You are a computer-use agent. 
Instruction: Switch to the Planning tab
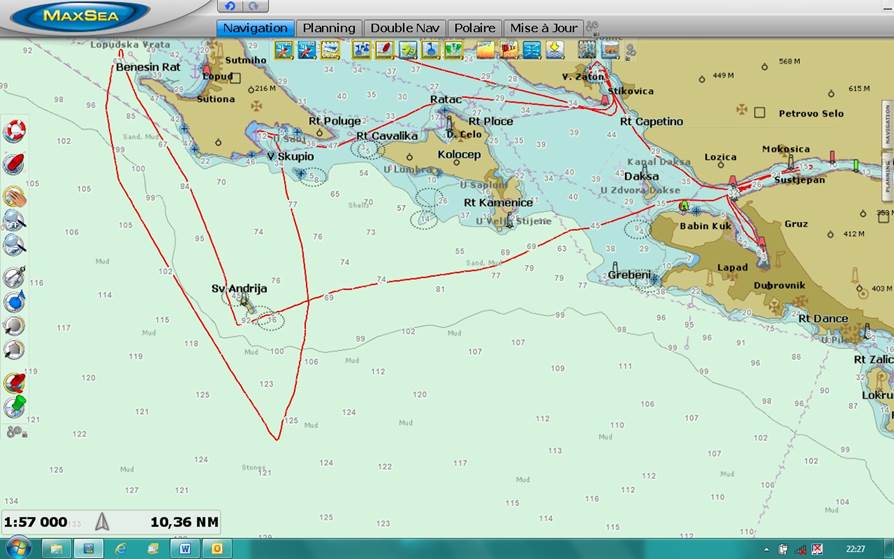pos(329,28)
